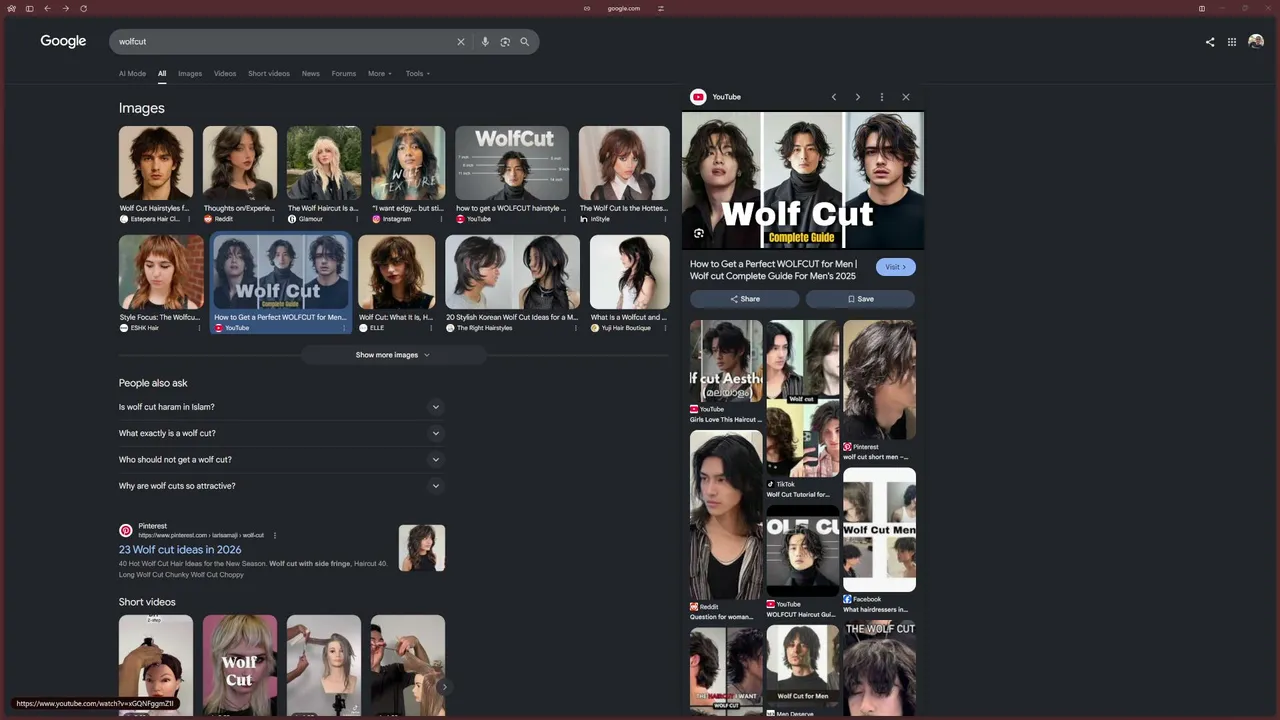Open the preview panel three-dot menu
Image resolution: width=1280 pixels, height=720 pixels.
[881, 97]
